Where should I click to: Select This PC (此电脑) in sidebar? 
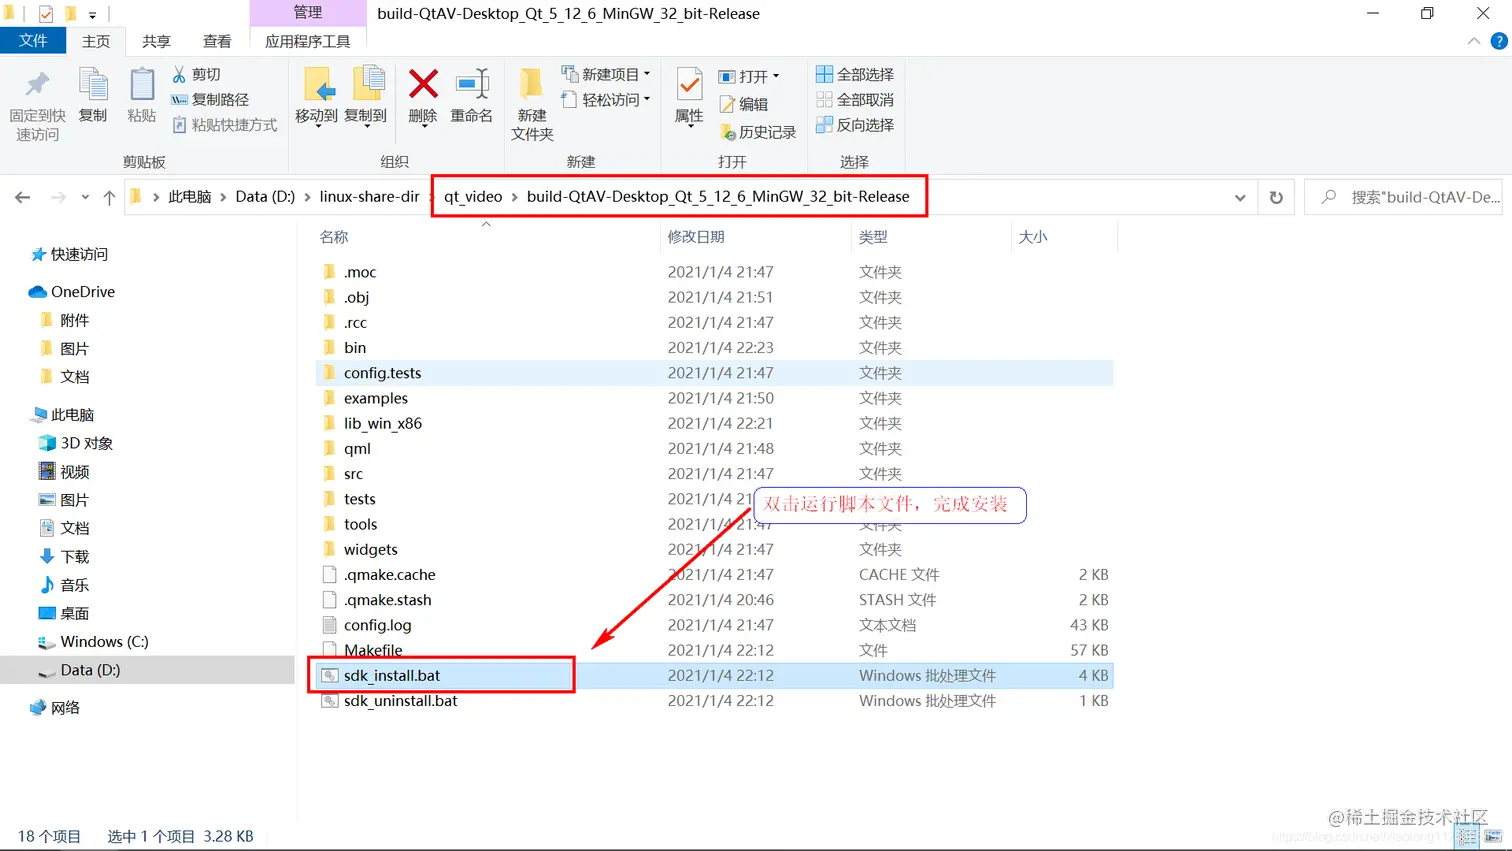pyautogui.click(x=62, y=415)
